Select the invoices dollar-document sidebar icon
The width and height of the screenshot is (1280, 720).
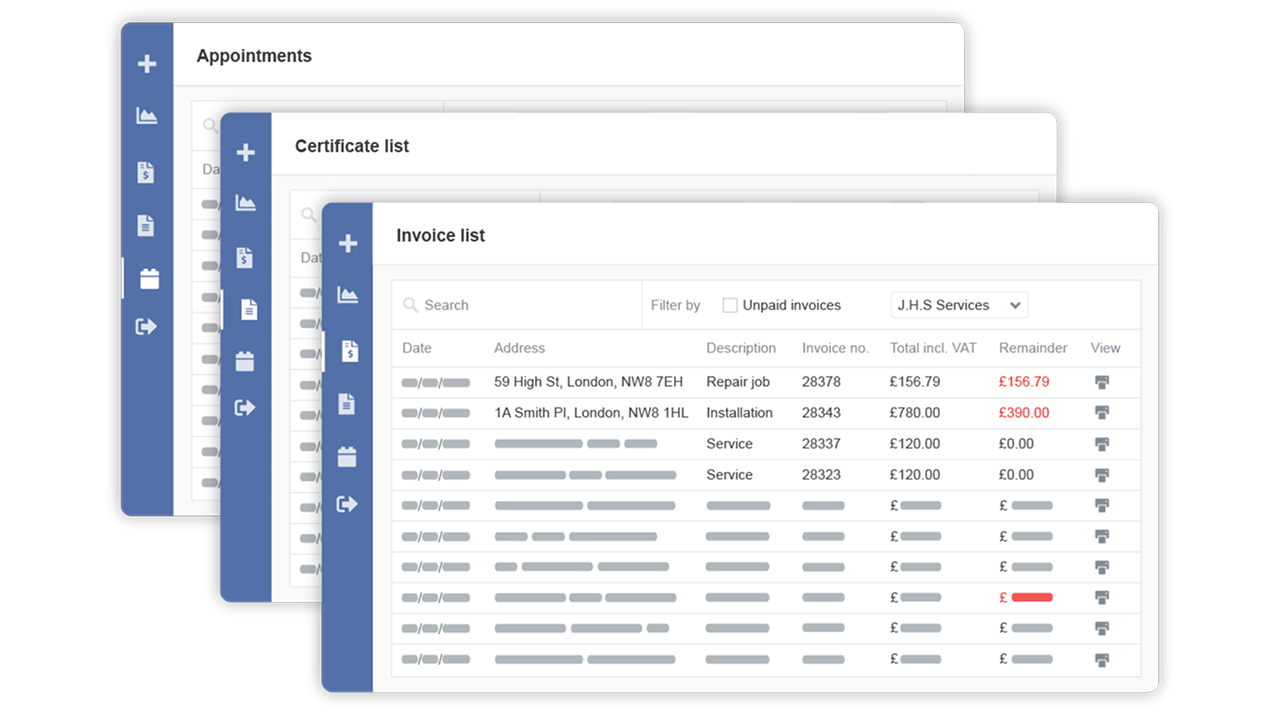pos(348,350)
